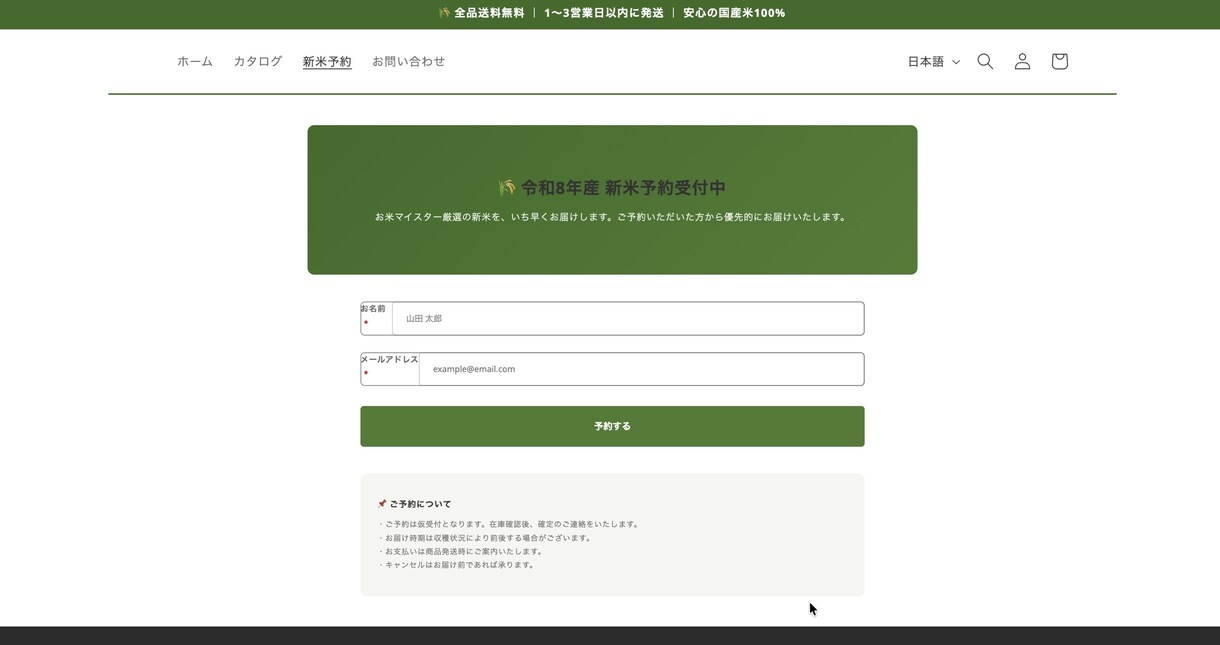Click the キャンセルはお届け前 notice line
The height and width of the screenshot is (645, 1220).
[x=458, y=565]
